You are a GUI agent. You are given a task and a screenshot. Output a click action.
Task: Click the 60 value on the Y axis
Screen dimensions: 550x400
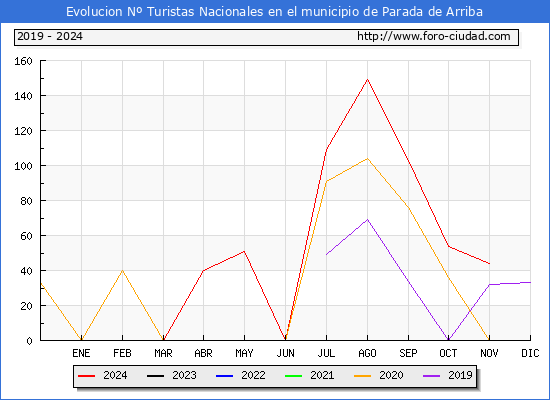(26, 236)
